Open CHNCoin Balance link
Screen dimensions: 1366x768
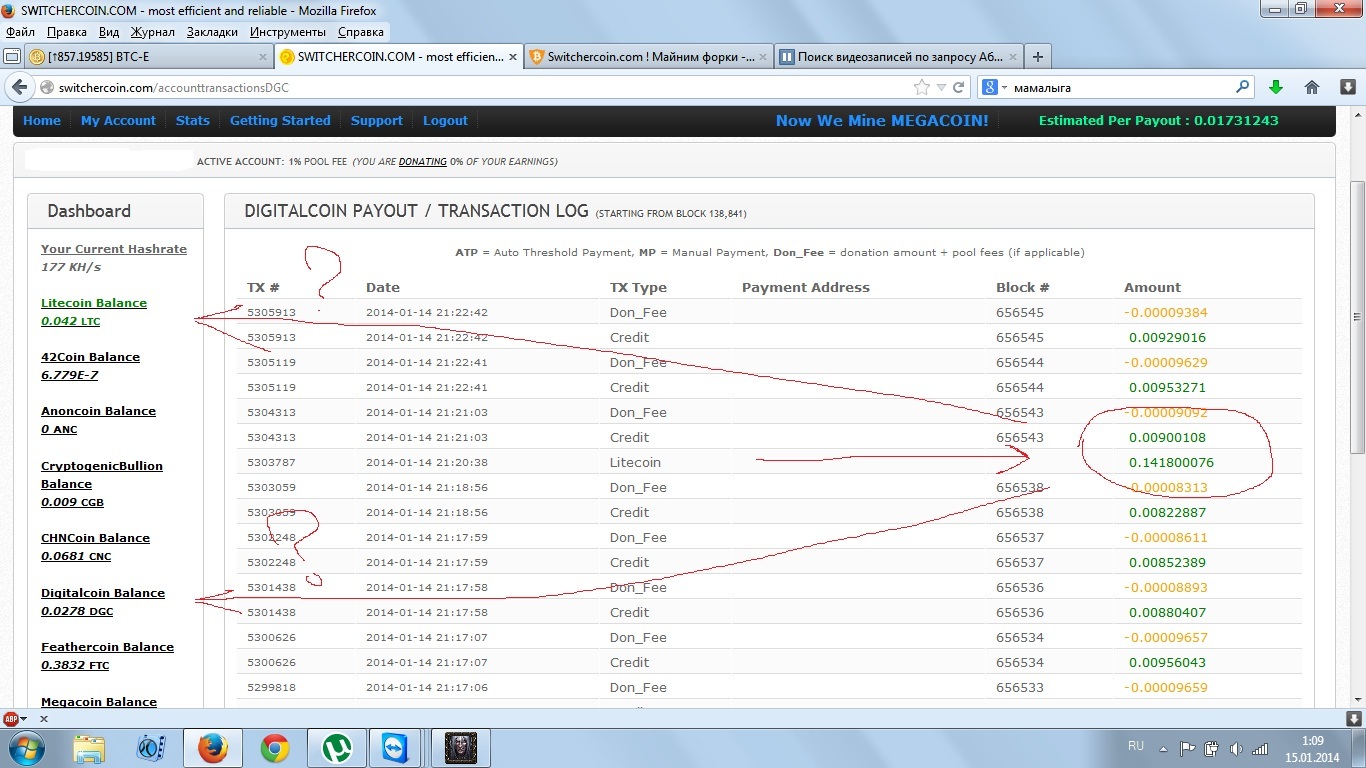pos(95,538)
